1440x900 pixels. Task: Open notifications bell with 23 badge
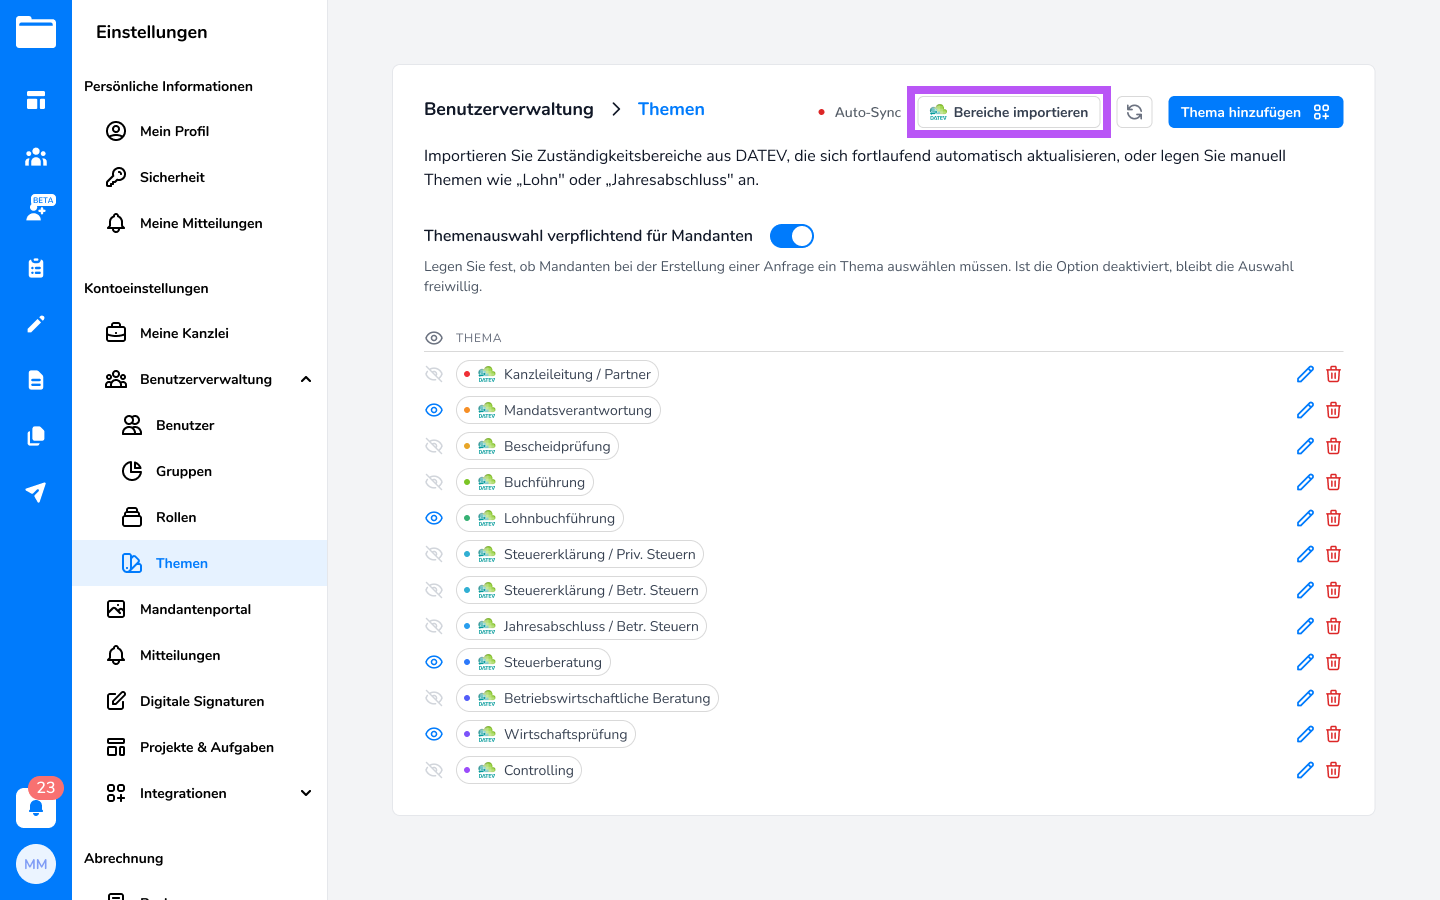[x=36, y=807]
